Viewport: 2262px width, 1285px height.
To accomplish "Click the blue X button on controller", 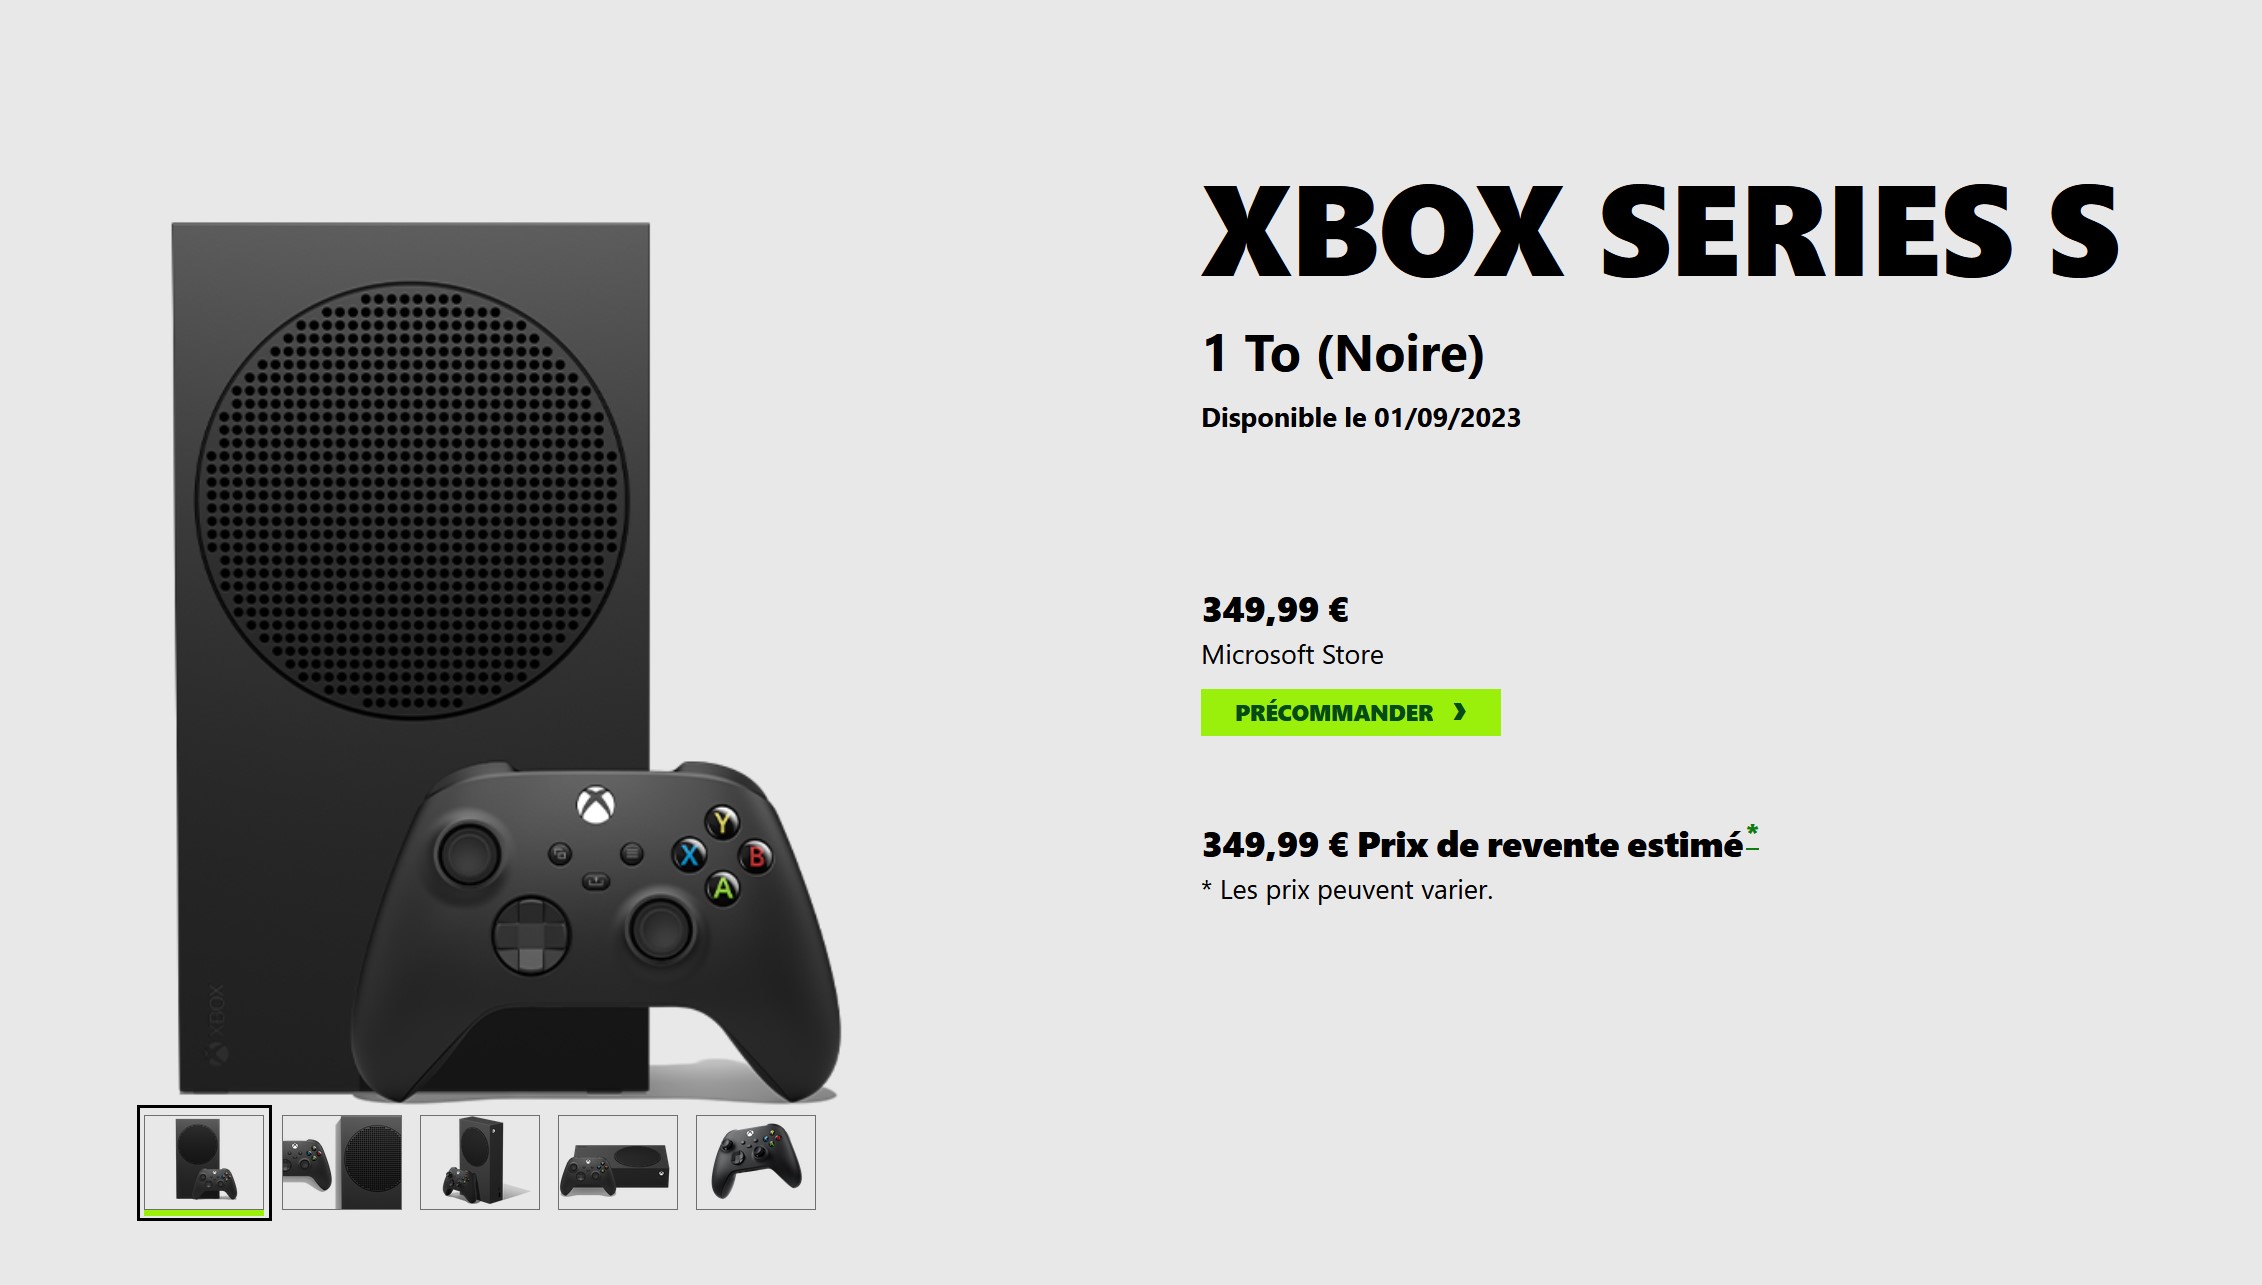I will tap(689, 855).
